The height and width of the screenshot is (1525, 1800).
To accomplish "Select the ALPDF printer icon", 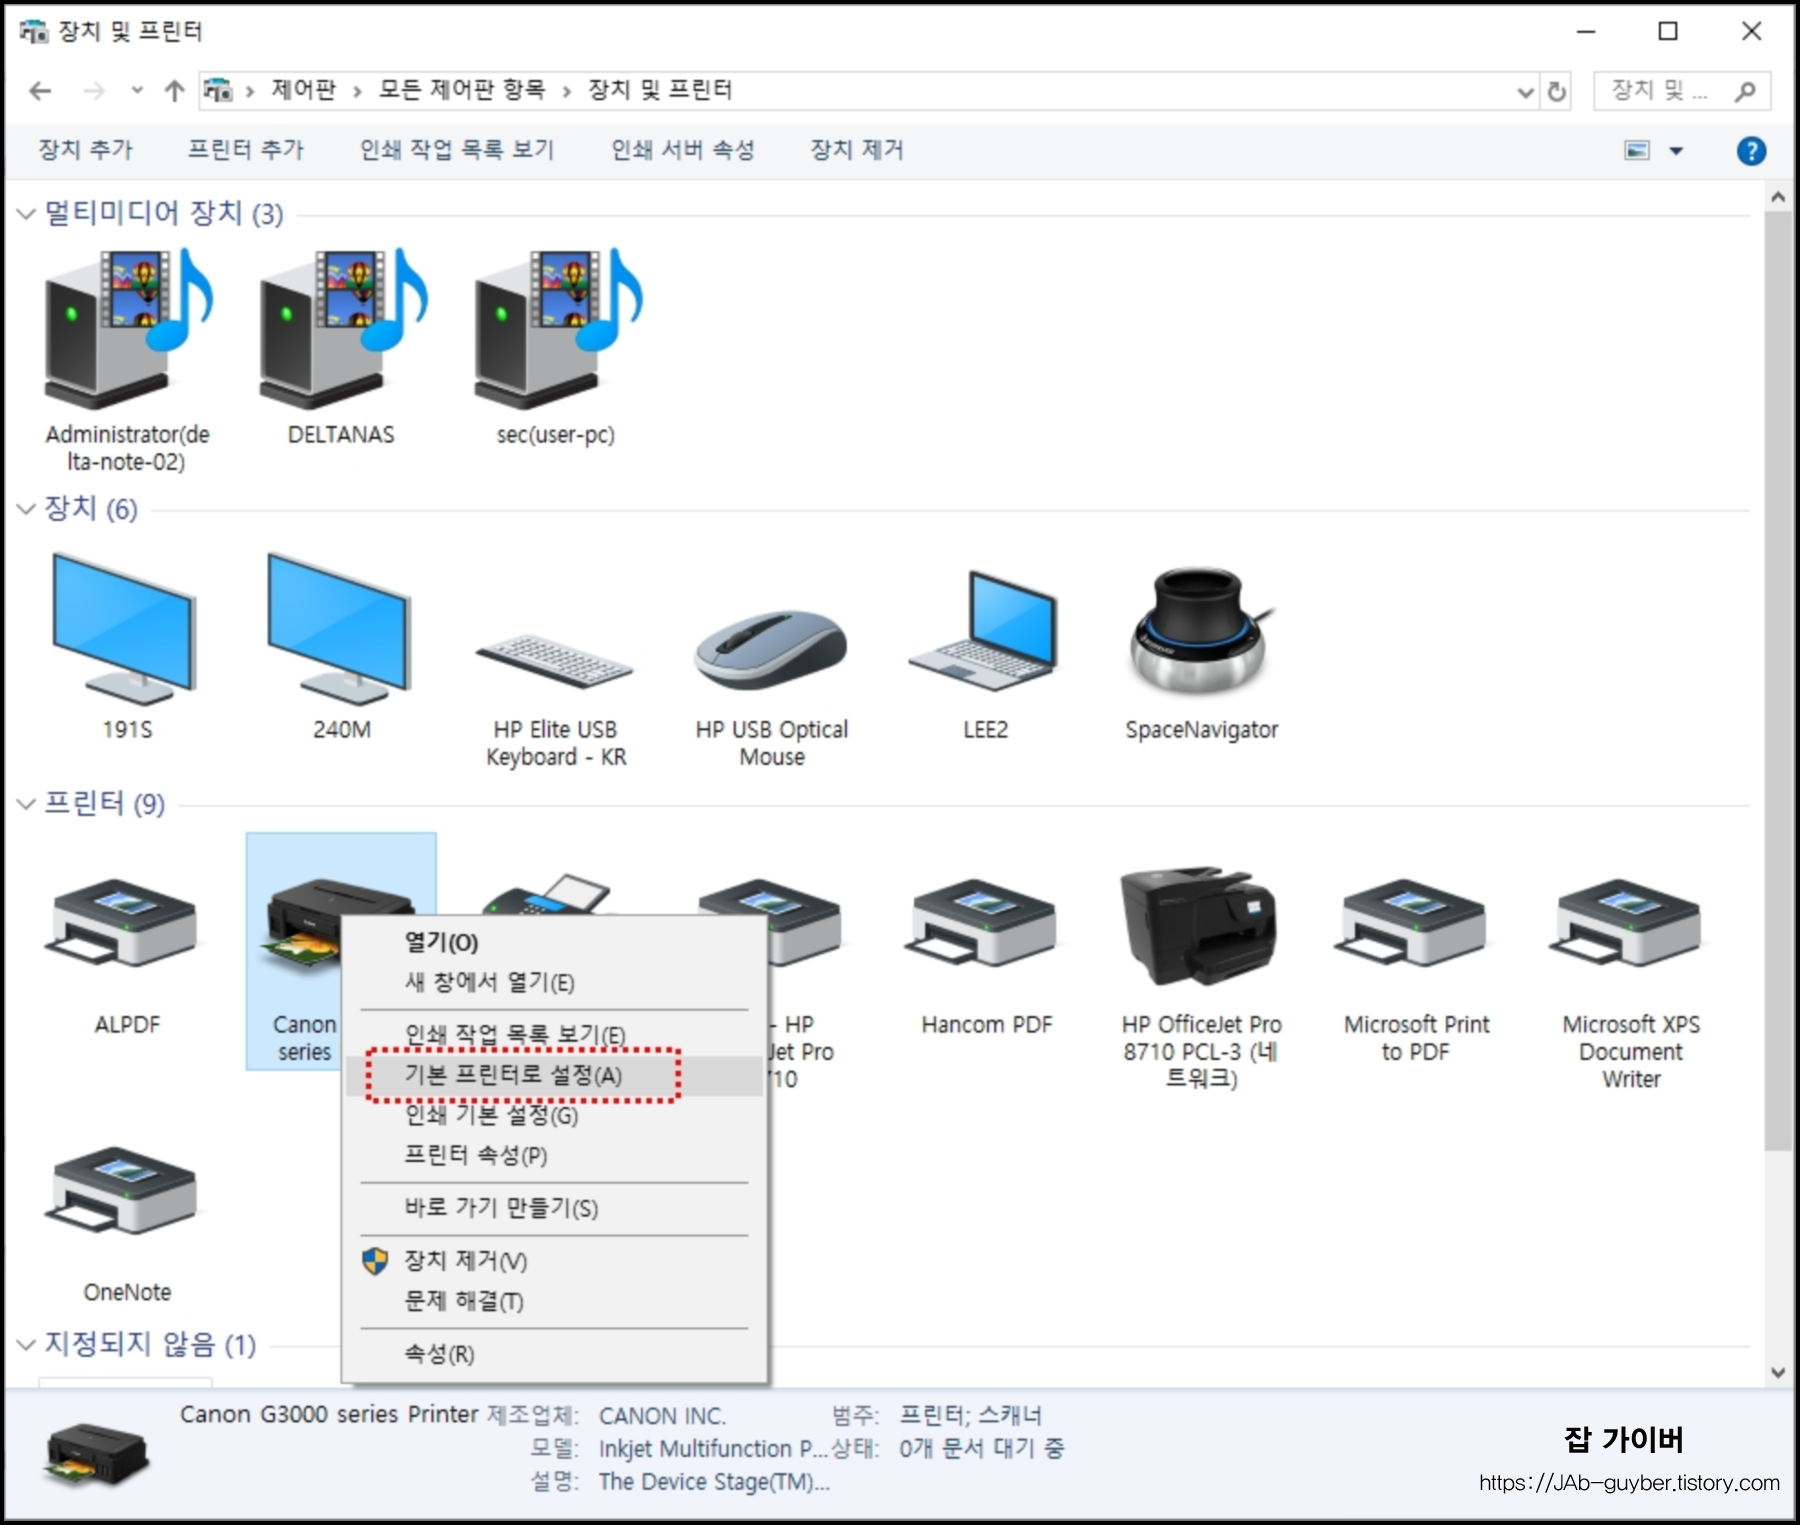I will (x=122, y=923).
